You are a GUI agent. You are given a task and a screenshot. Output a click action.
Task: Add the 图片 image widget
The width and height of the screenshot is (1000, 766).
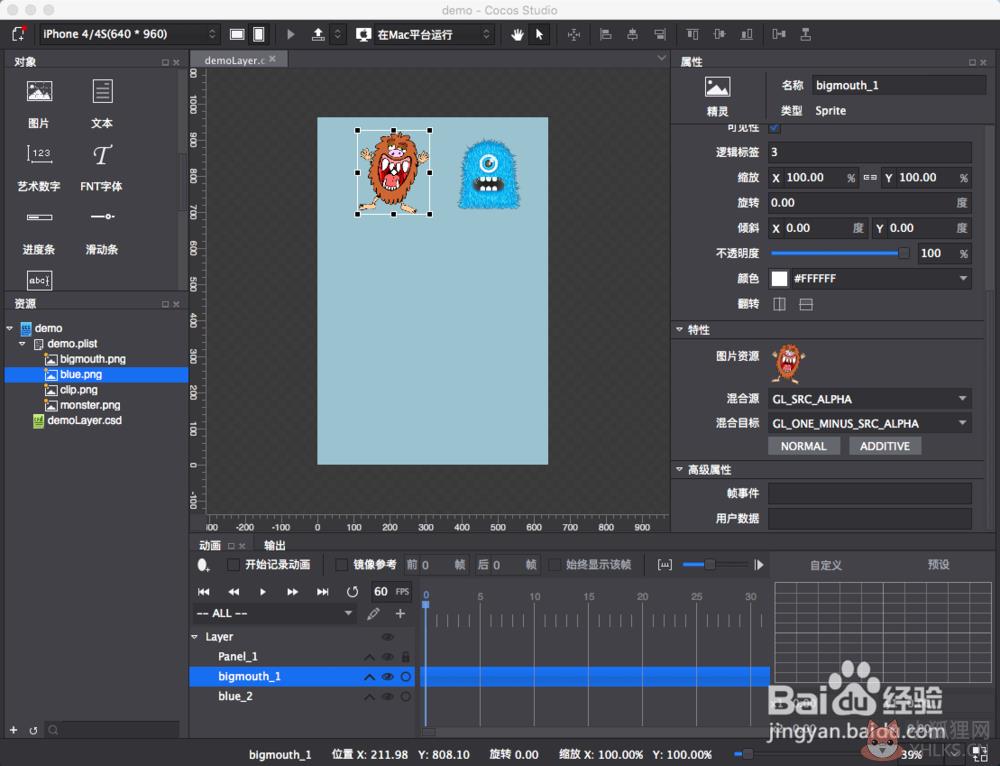[39, 102]
